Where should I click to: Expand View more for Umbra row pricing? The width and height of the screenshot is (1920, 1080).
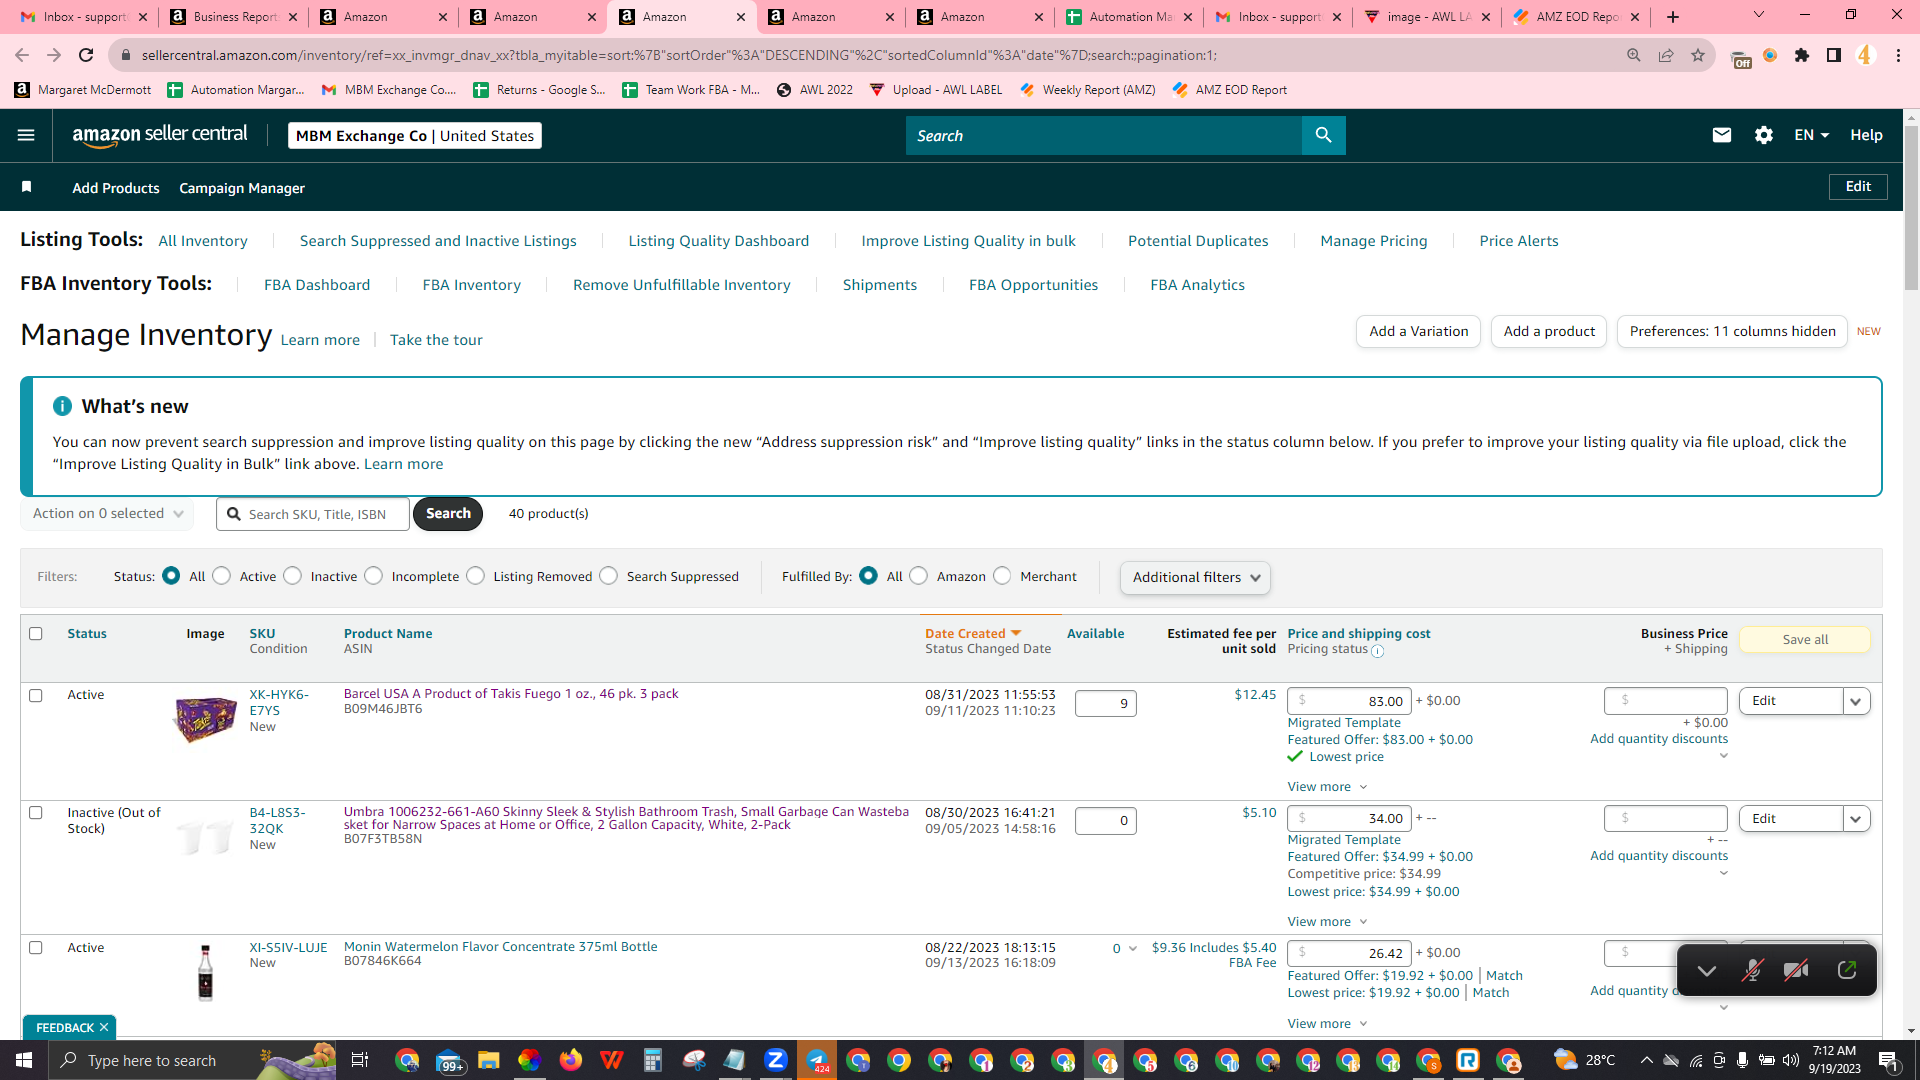pos(1327,922)
